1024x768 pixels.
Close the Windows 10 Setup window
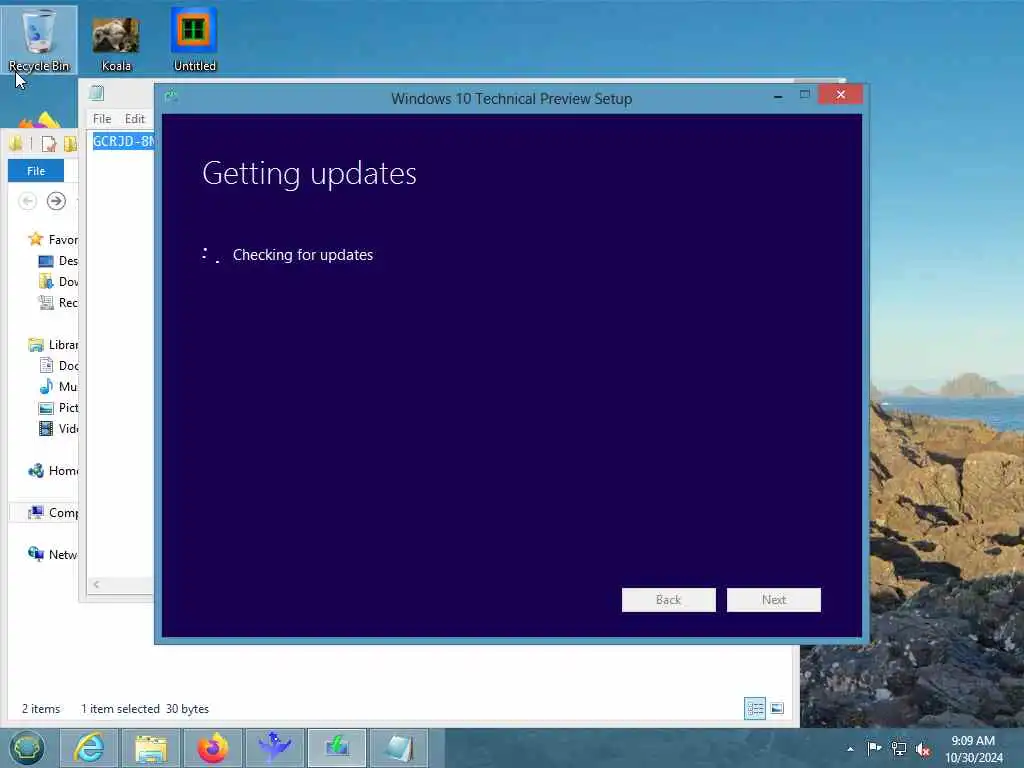click(840, 95)
